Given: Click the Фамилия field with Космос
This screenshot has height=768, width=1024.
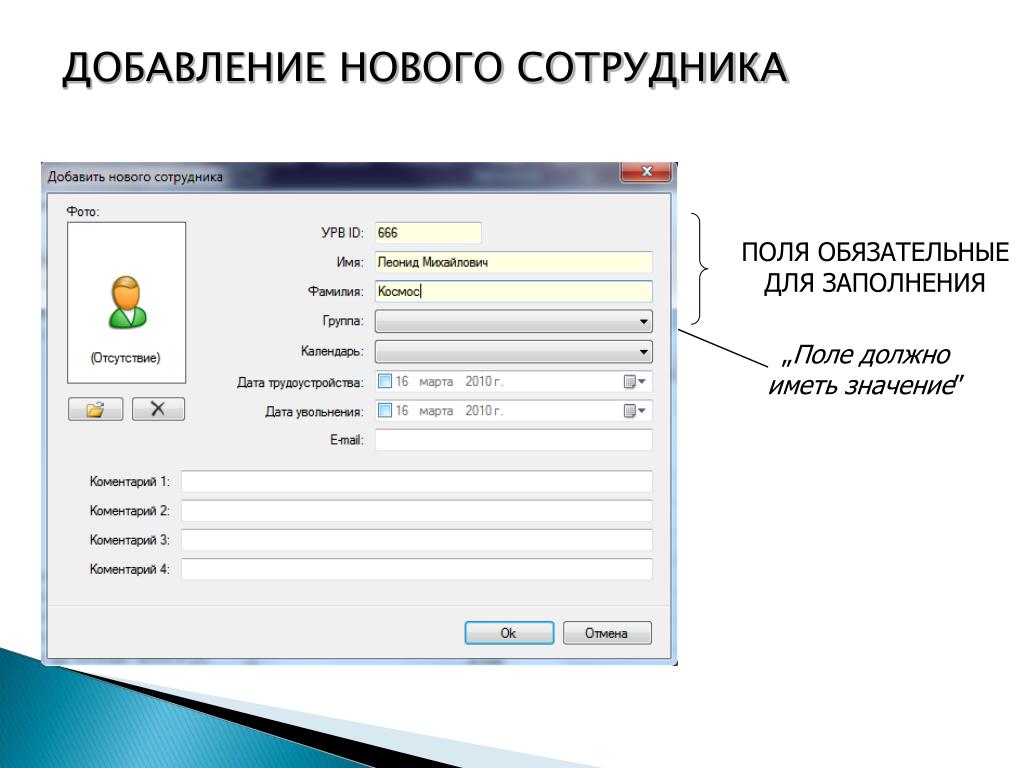Looking at the screenshot, I should 513,291.
